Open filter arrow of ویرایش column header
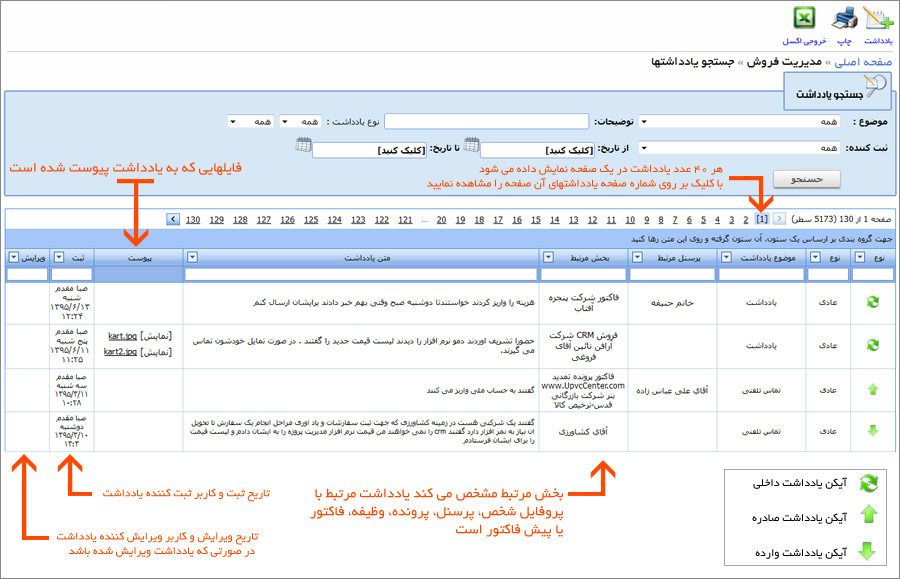This screenshot has width=900, height=579. [x=14, y=258]
